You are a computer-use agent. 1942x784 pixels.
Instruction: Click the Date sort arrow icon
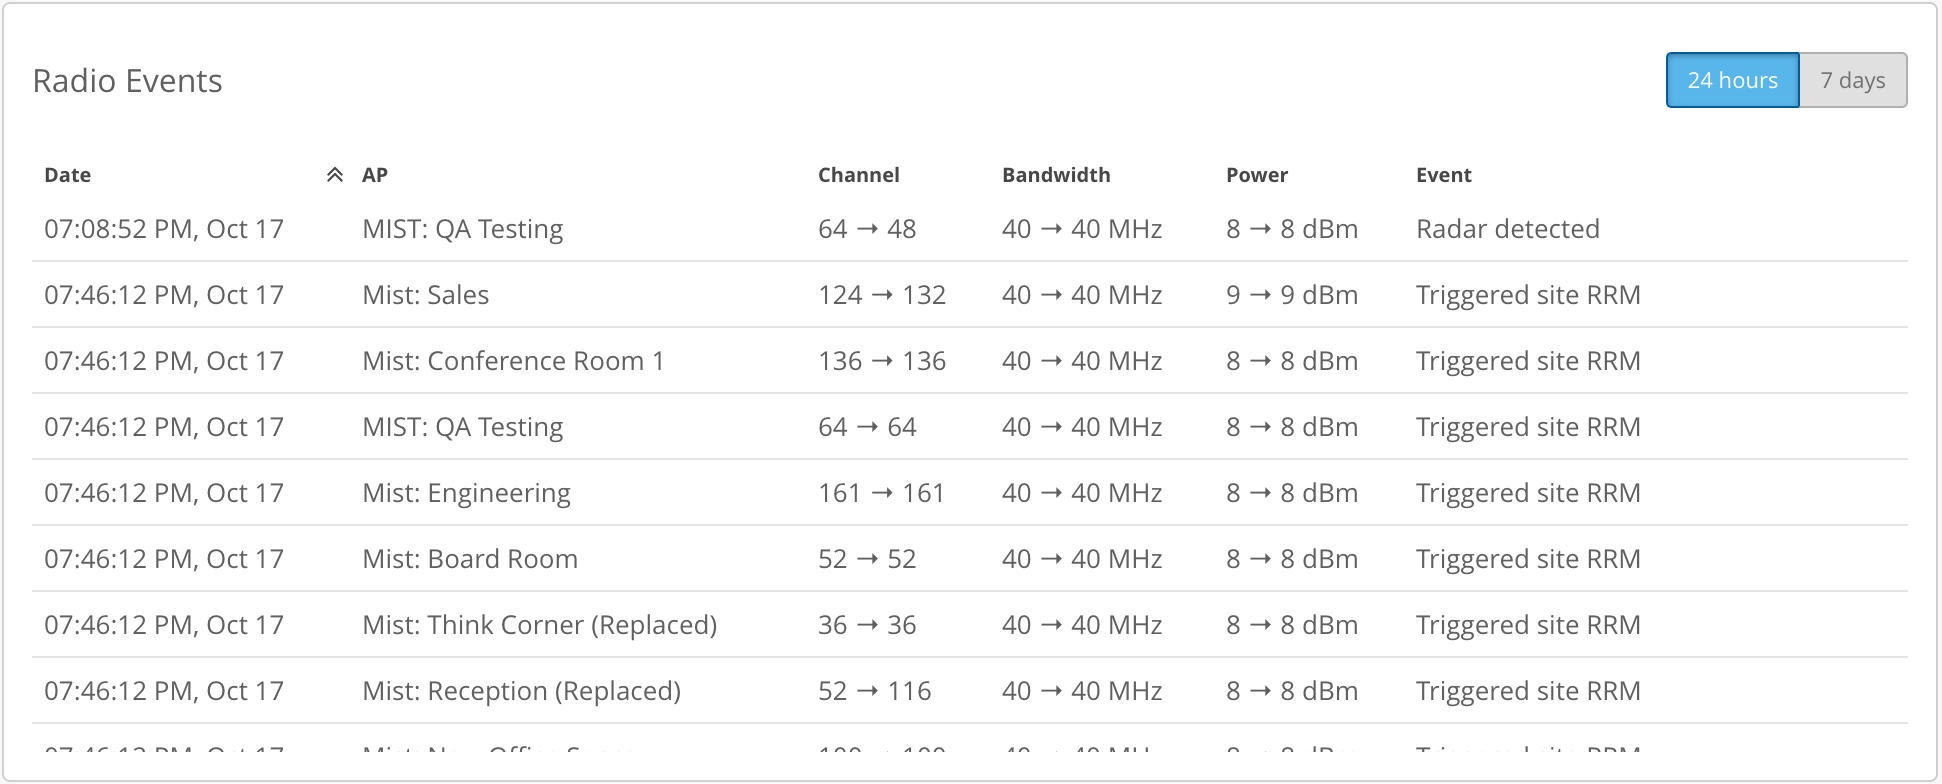[335, 175]
